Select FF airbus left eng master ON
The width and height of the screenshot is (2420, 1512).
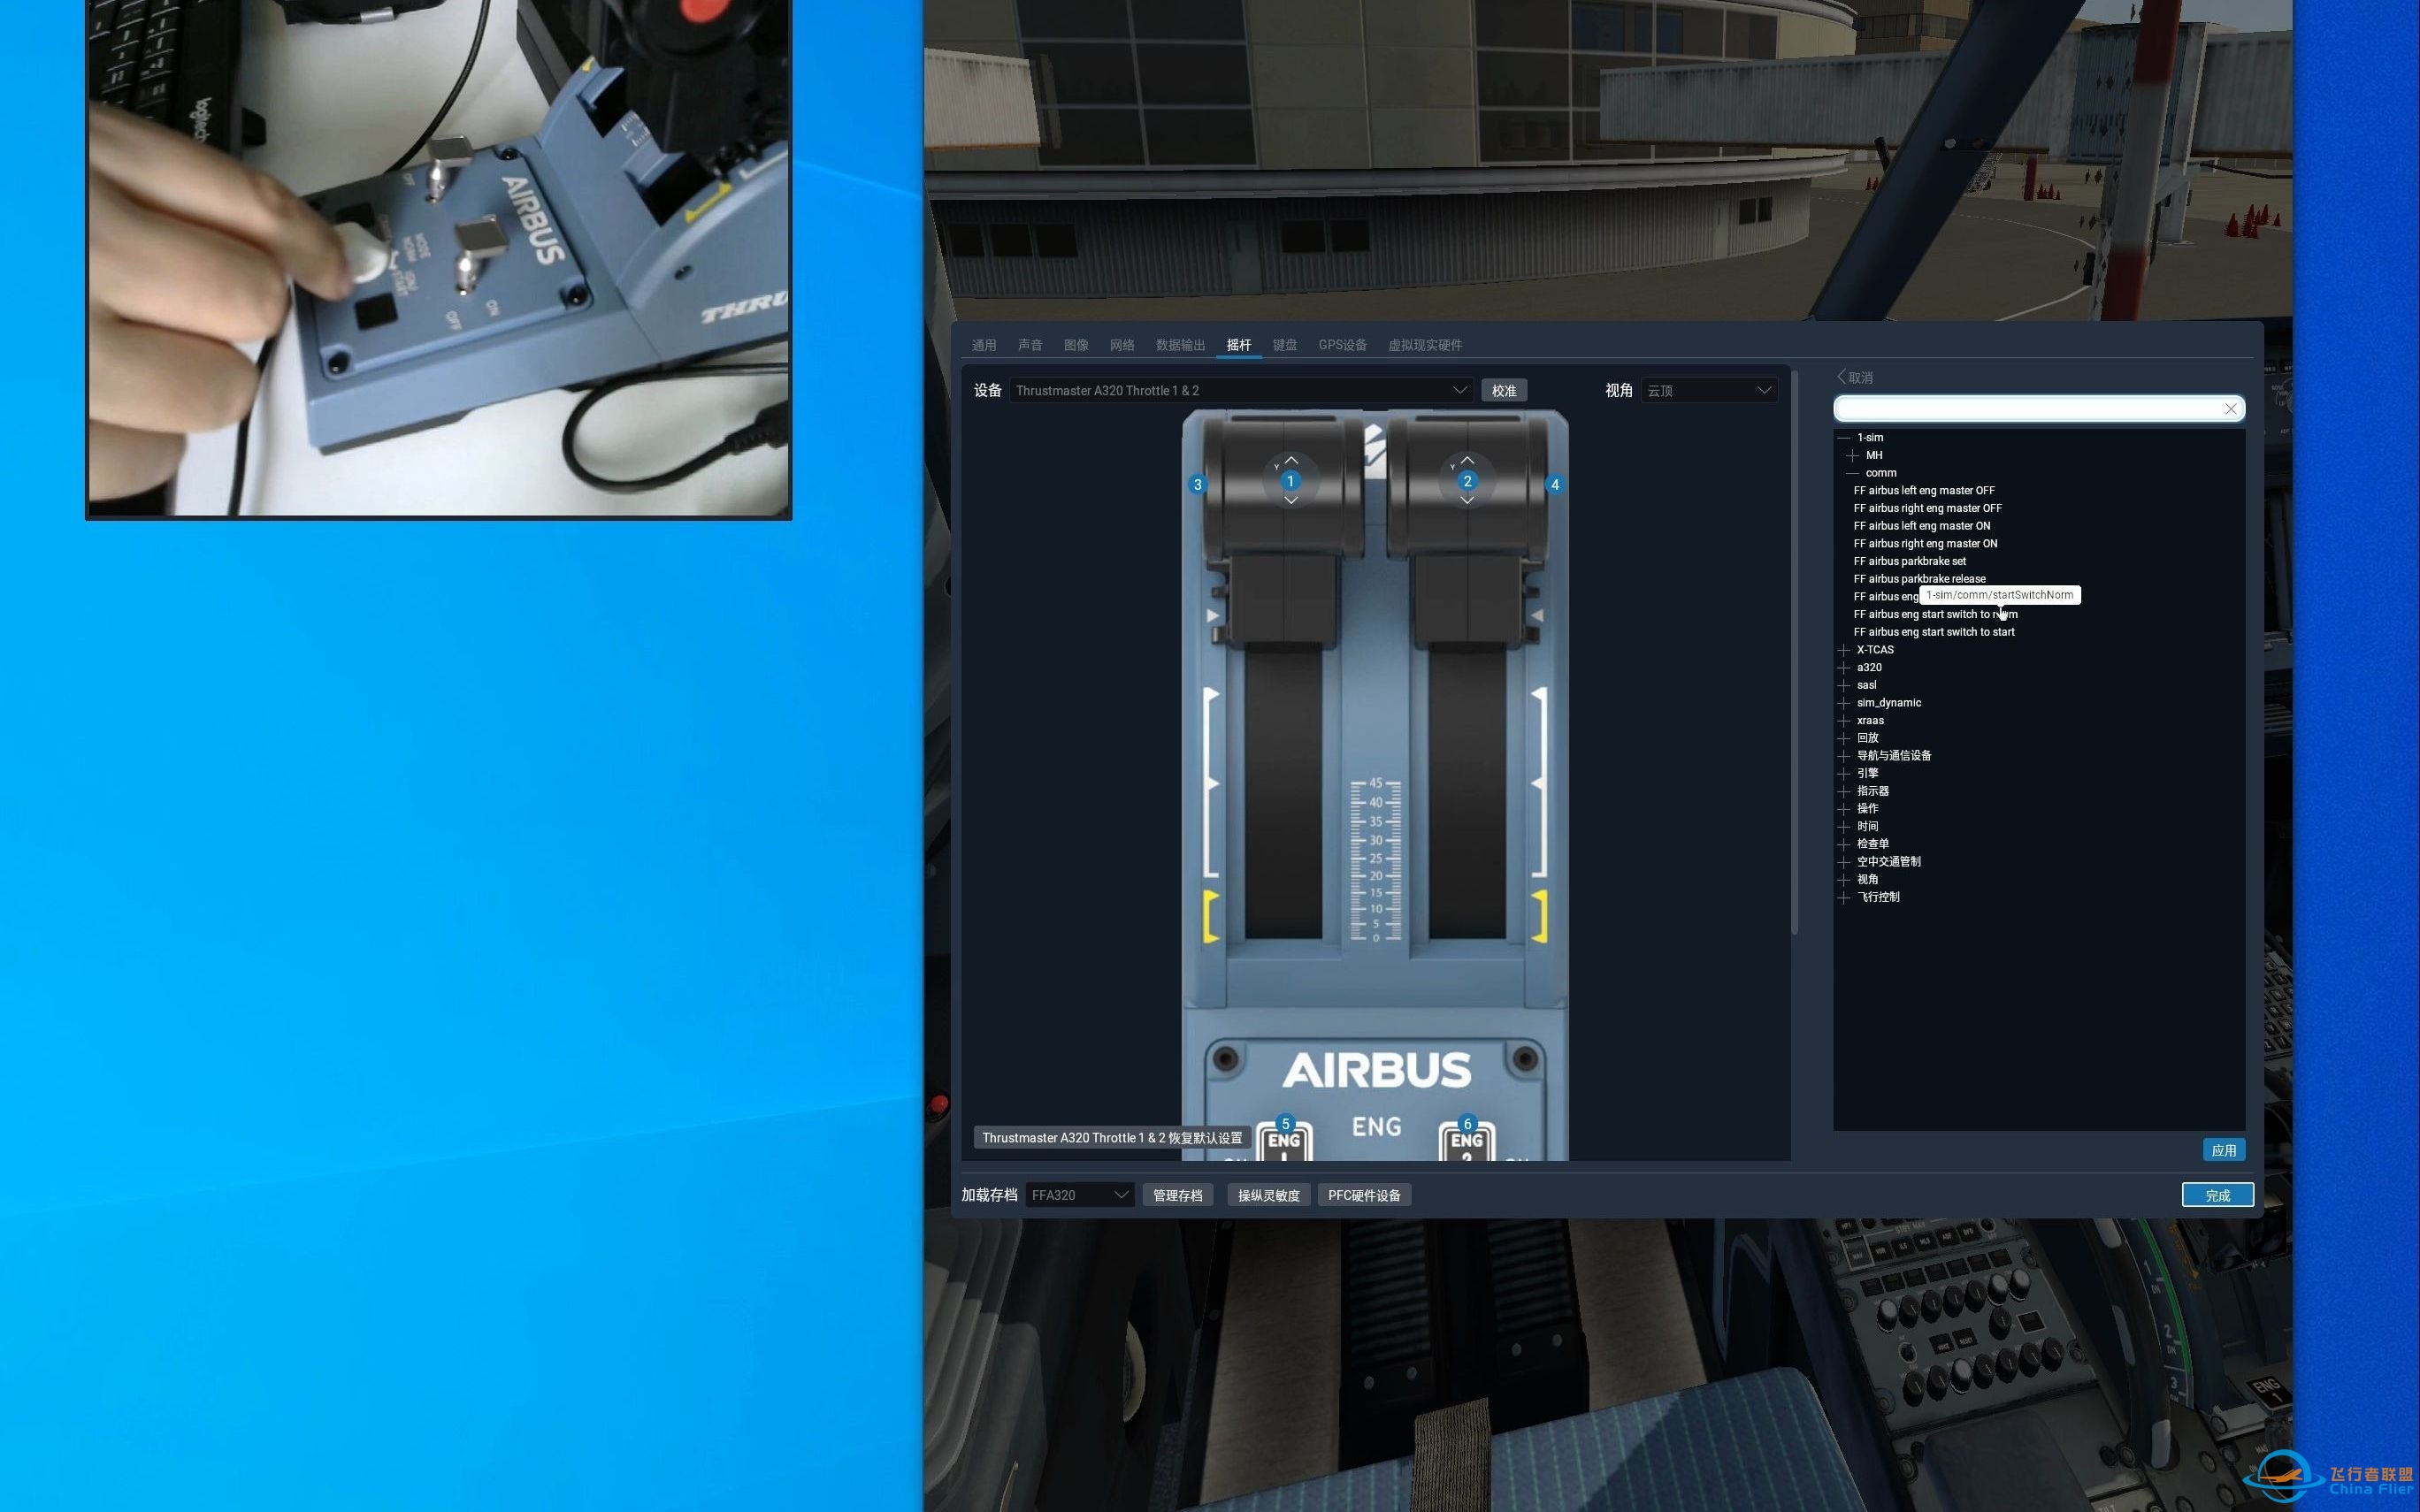coord(1922,526)
